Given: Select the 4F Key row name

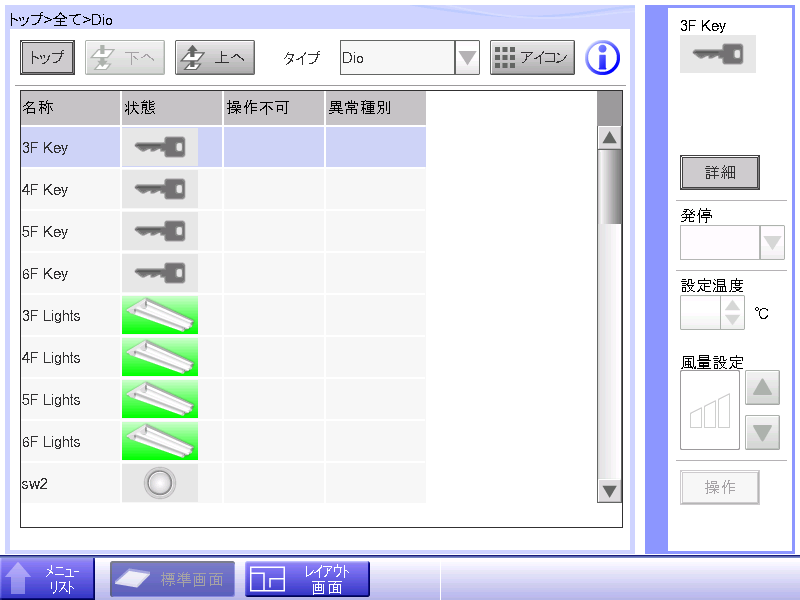Looking at the screenshot, I should pos(45,190).
